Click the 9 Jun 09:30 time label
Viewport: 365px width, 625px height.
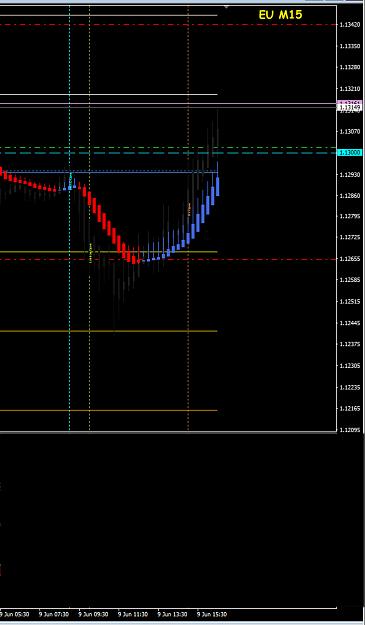click(93, 615)
